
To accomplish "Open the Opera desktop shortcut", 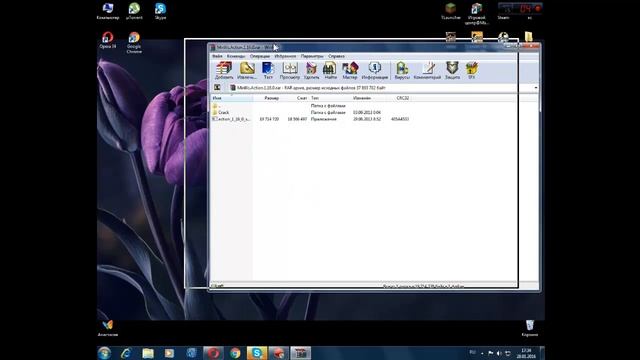I will pos(108,40).
